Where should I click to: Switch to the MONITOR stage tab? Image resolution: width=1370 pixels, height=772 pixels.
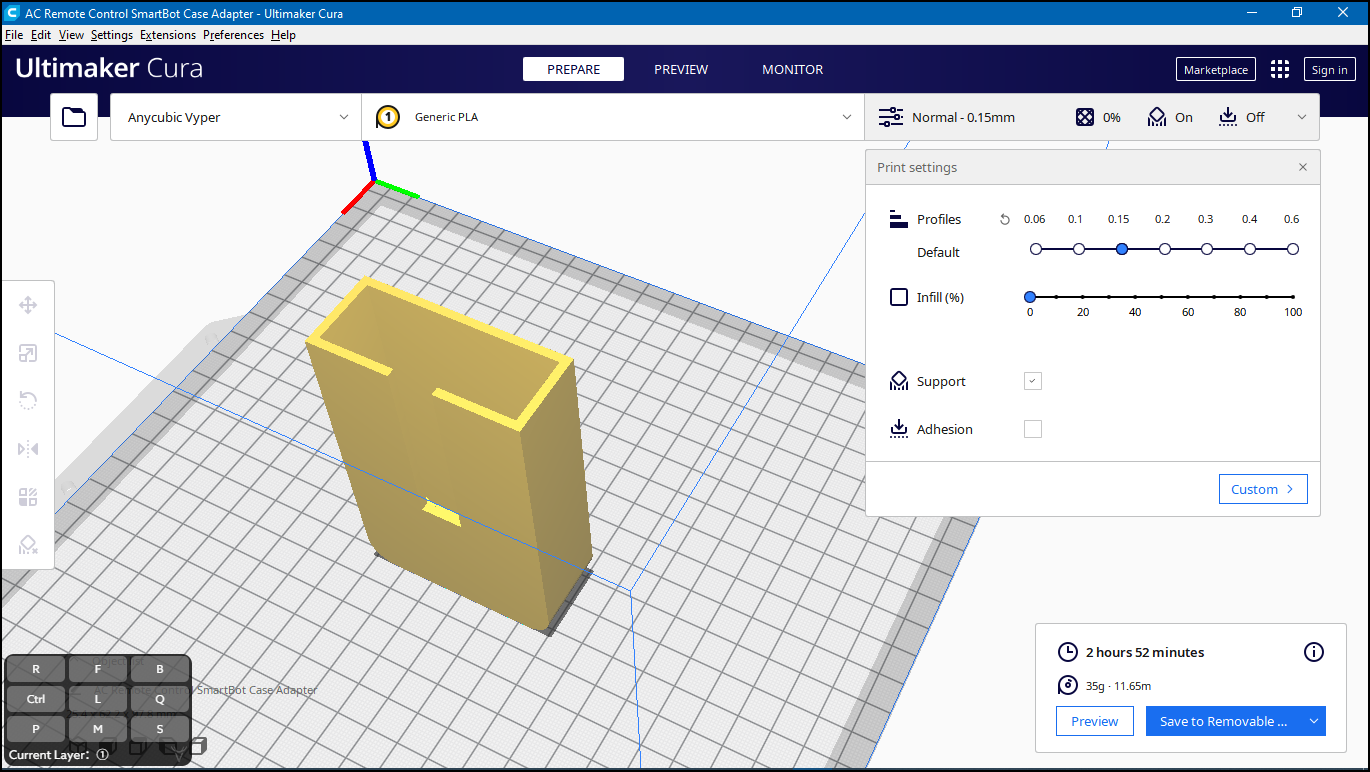click(793, 69)
